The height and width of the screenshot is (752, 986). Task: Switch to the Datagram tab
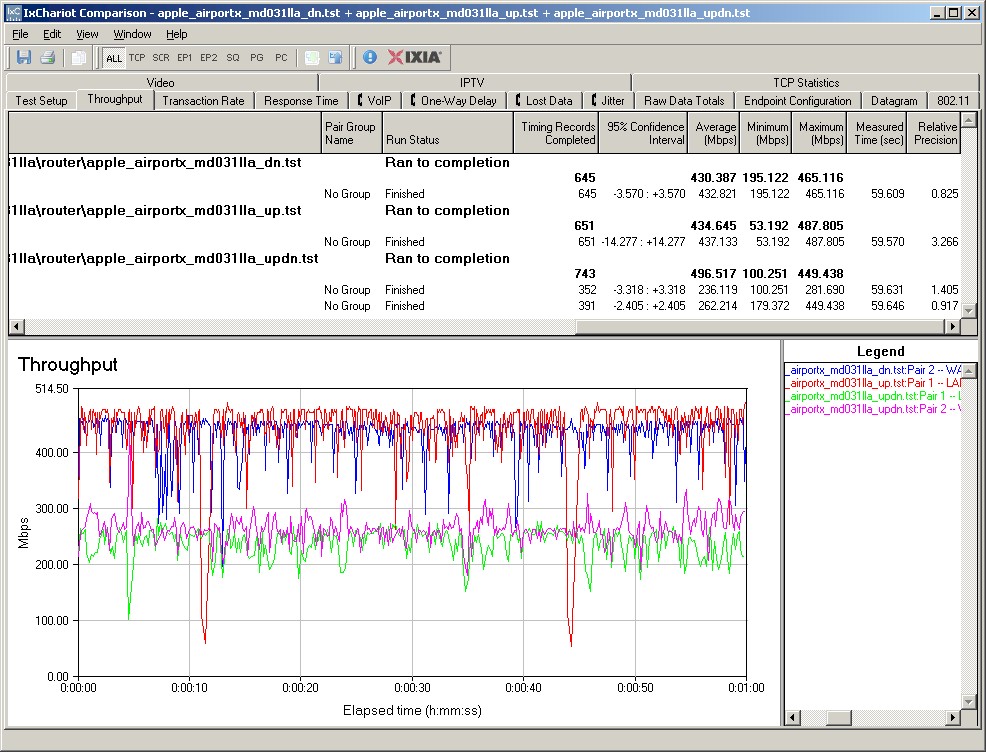point(894,101)
